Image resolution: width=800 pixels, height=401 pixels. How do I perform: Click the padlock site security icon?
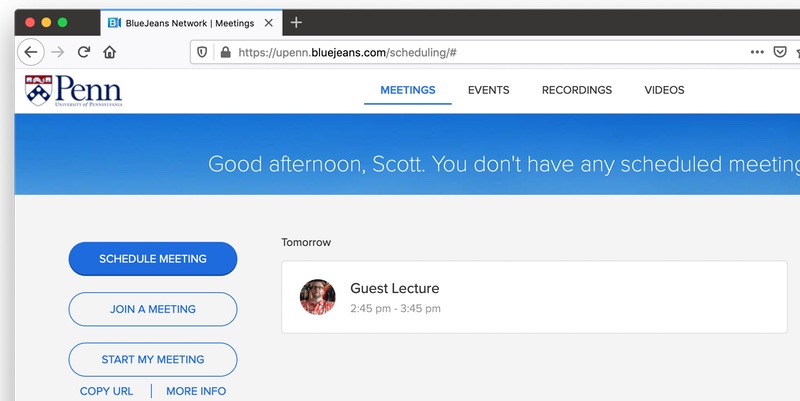pos(226,52)
